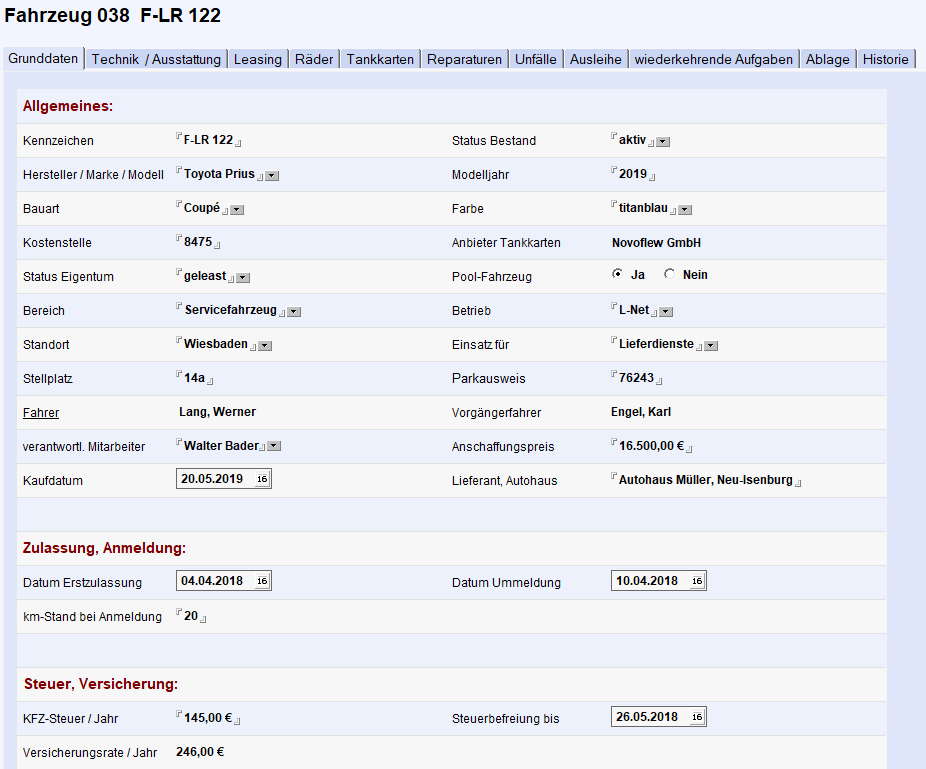Open calendar picker for Steuerbefreiung bis
This screenshot has width=926, height=769.
pos(697,717)
